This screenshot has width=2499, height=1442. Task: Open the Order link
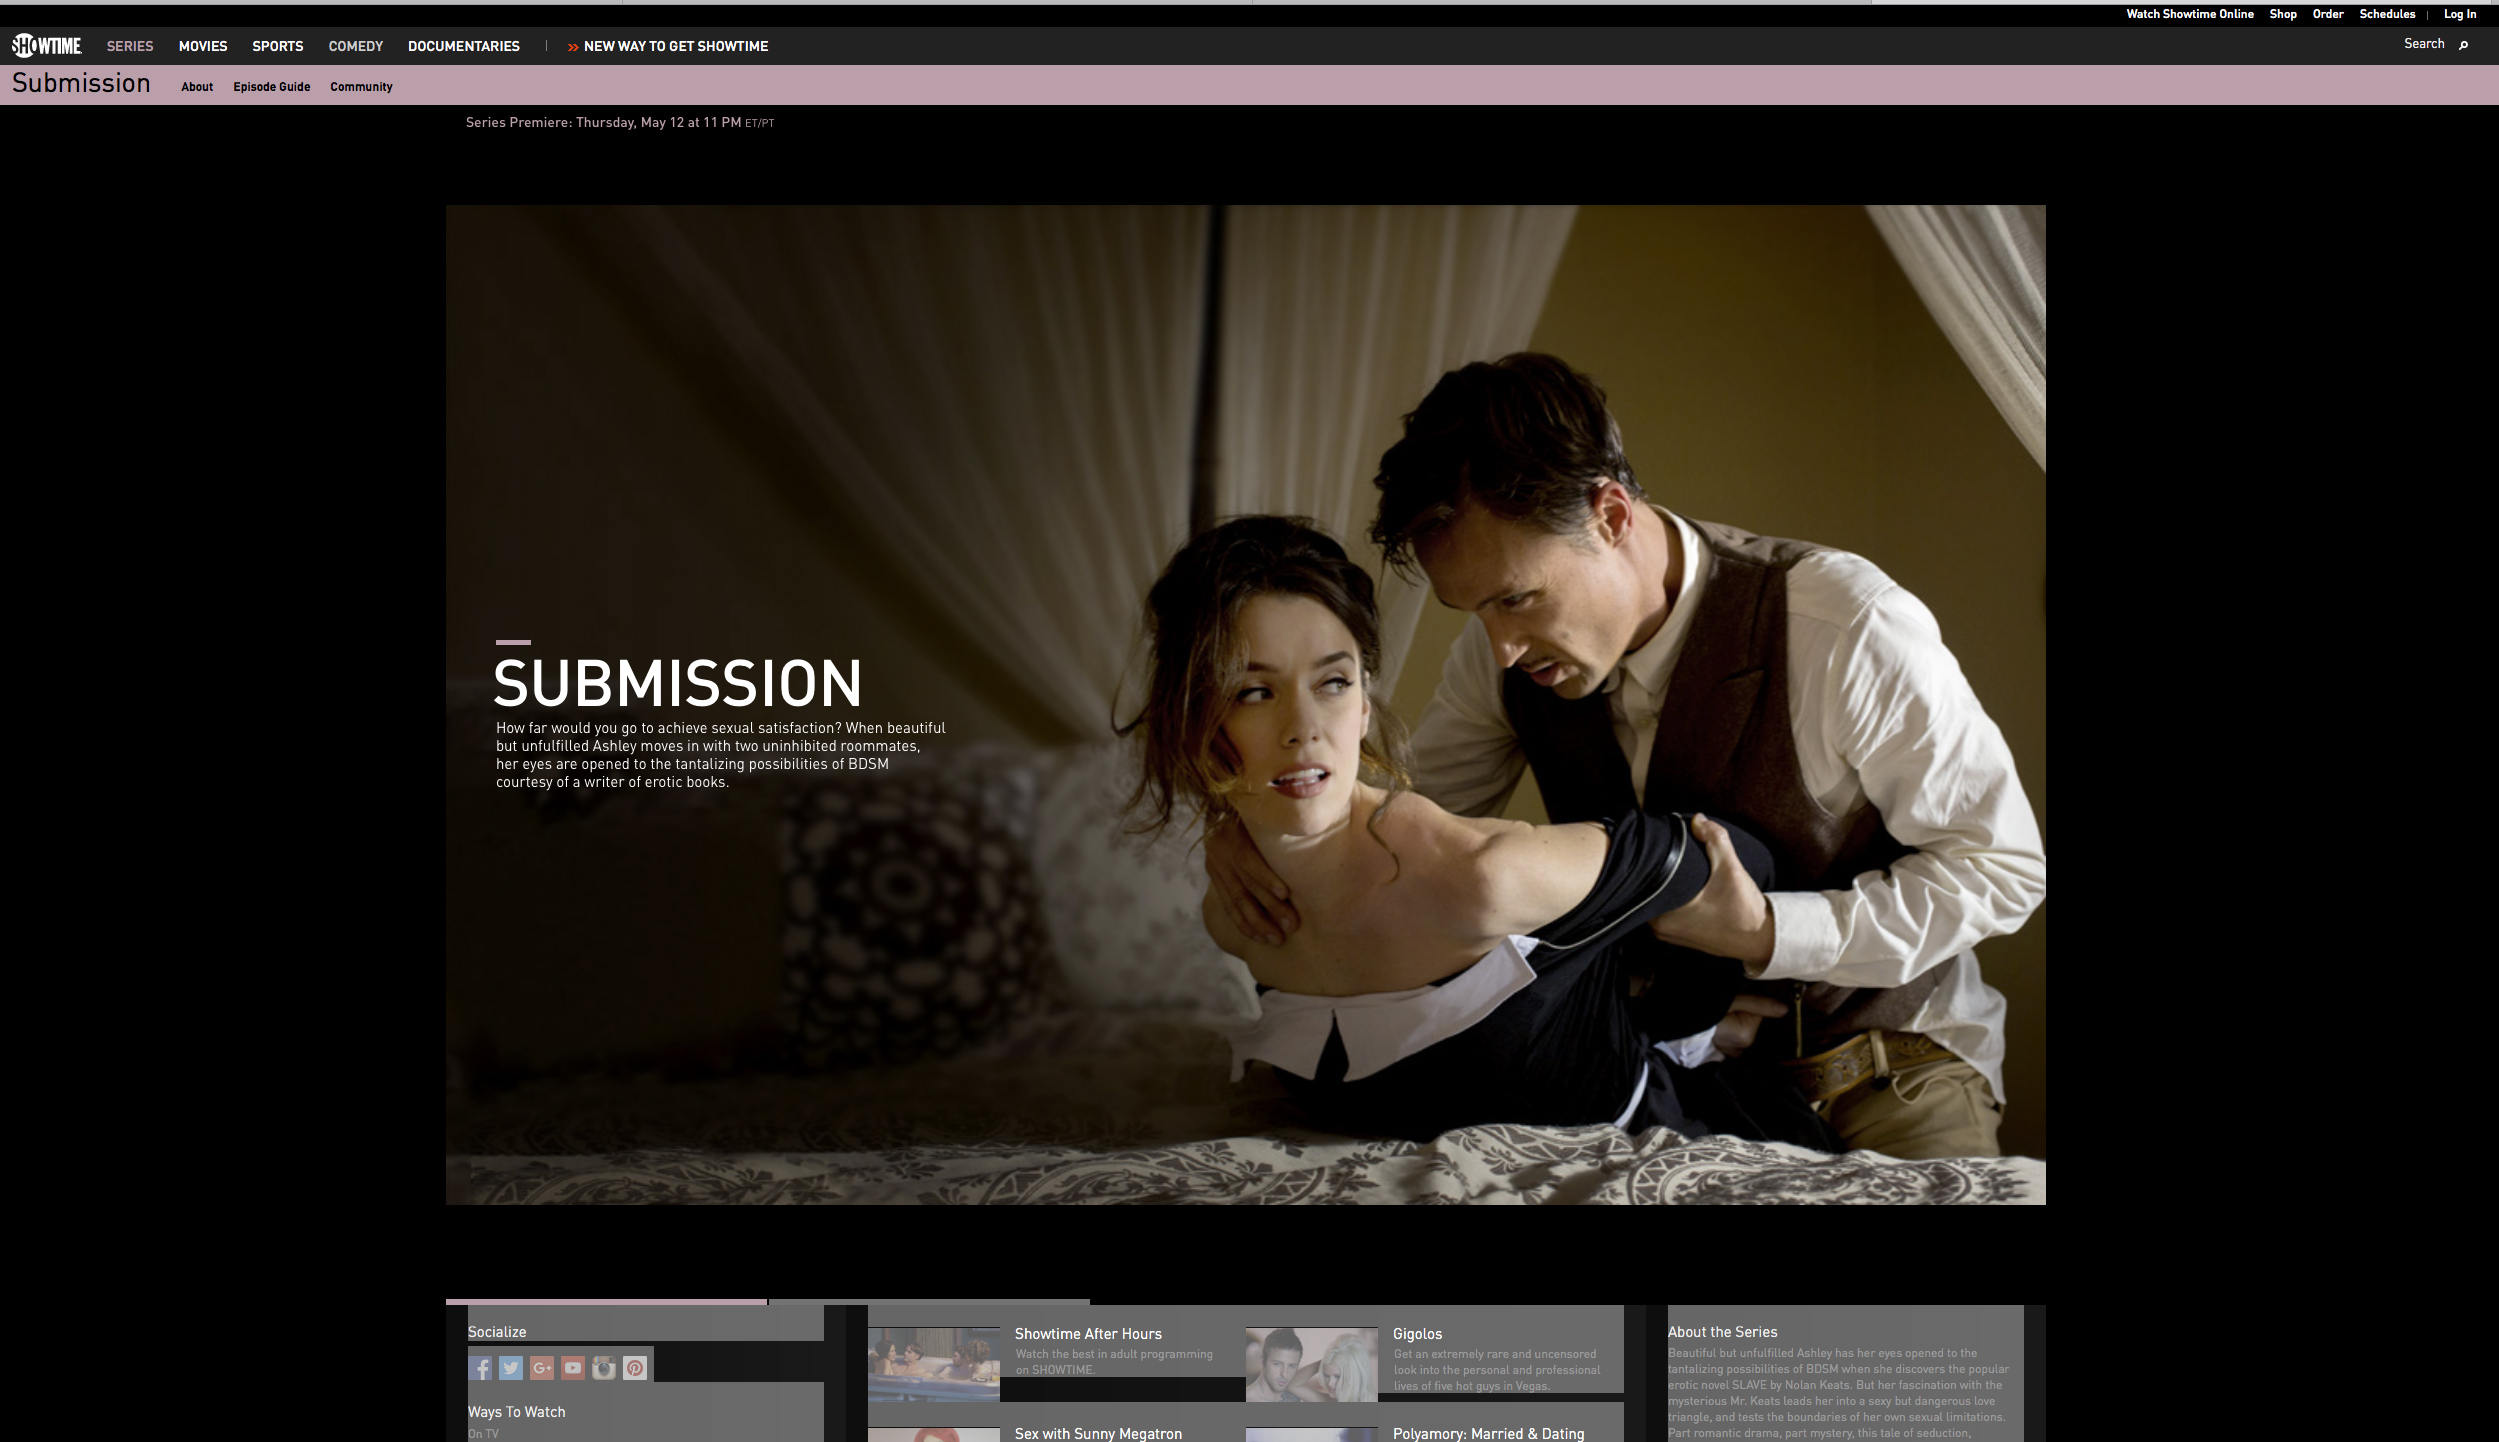tap(2328, 14)
